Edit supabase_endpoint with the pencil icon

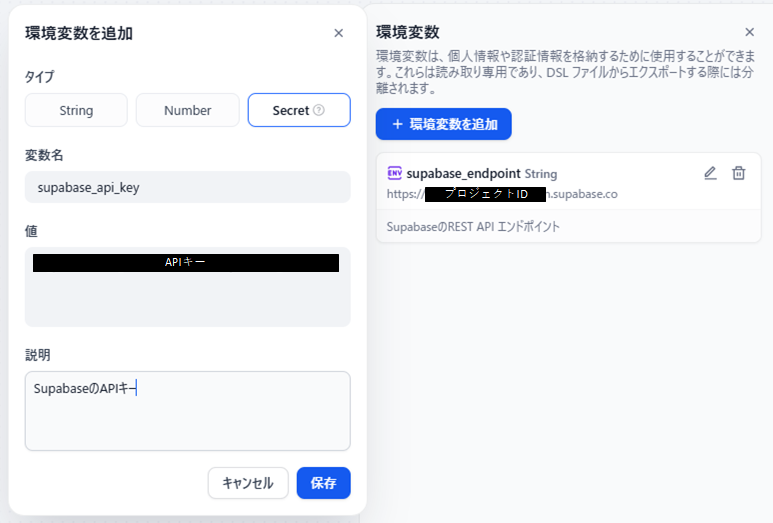click(710, 173)
